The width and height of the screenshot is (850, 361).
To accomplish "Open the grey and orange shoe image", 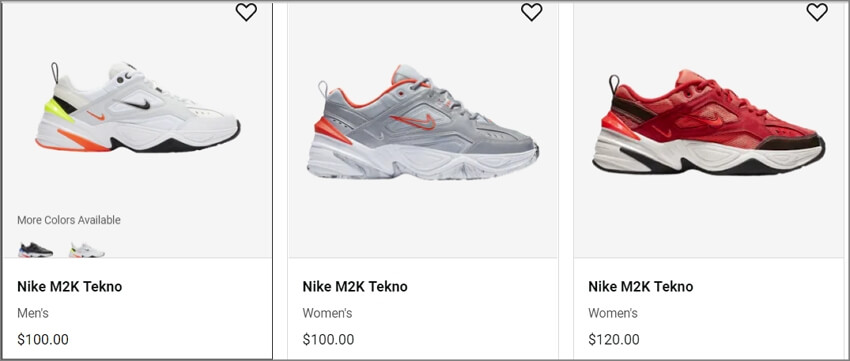I will click(x=423, y=122).
